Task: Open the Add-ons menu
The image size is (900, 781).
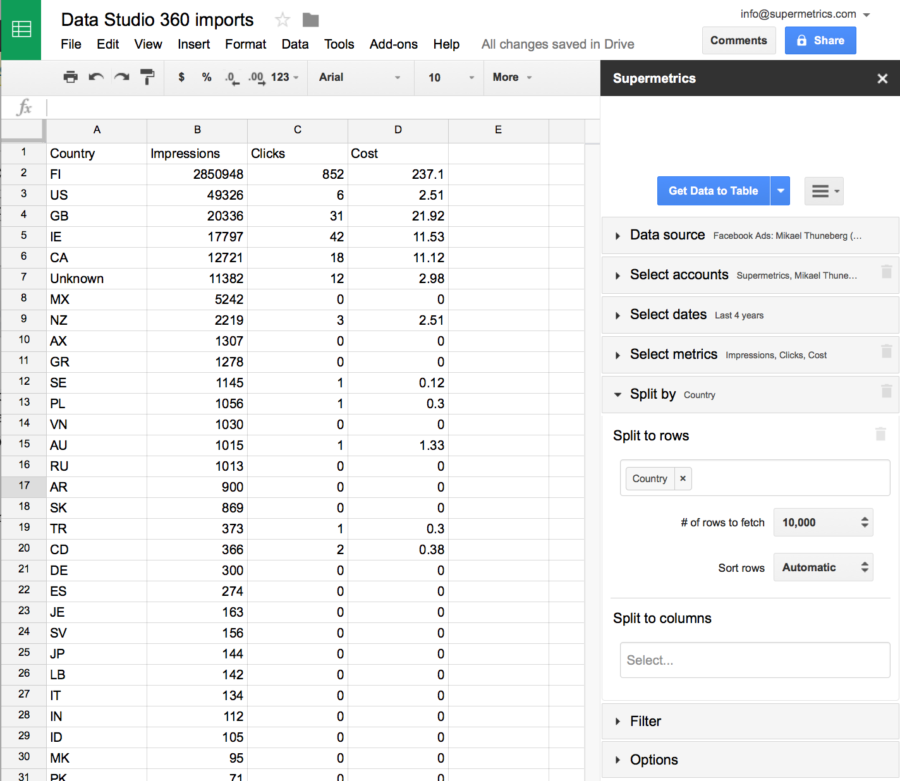Action: click(394, 44)
